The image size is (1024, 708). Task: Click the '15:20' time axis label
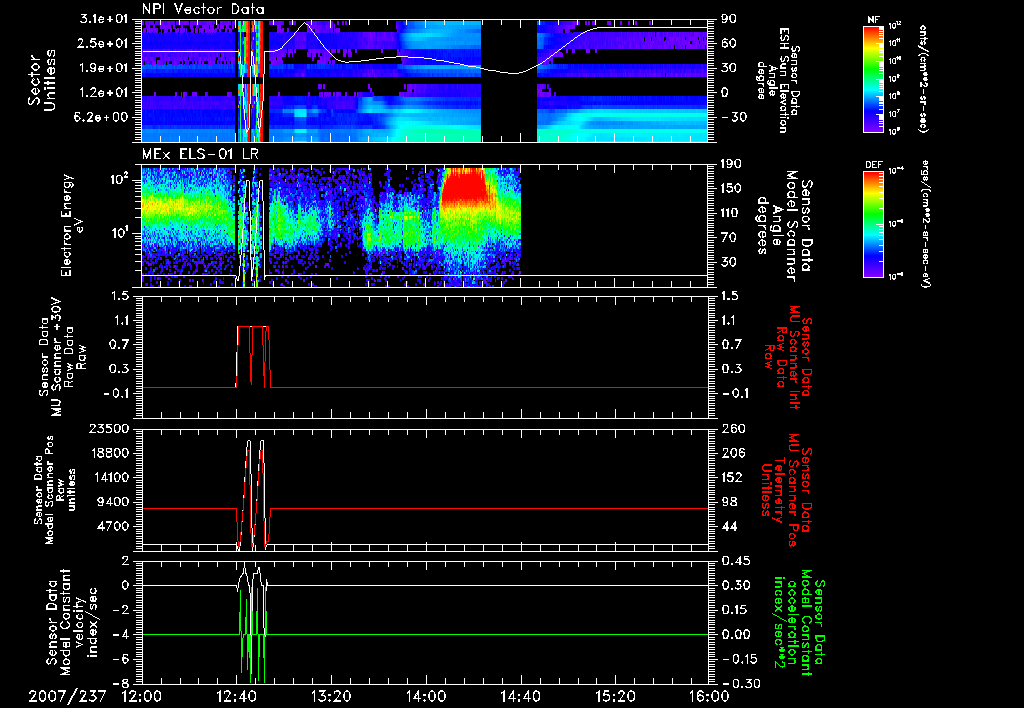pyautogui.click(x=615, y=696)
